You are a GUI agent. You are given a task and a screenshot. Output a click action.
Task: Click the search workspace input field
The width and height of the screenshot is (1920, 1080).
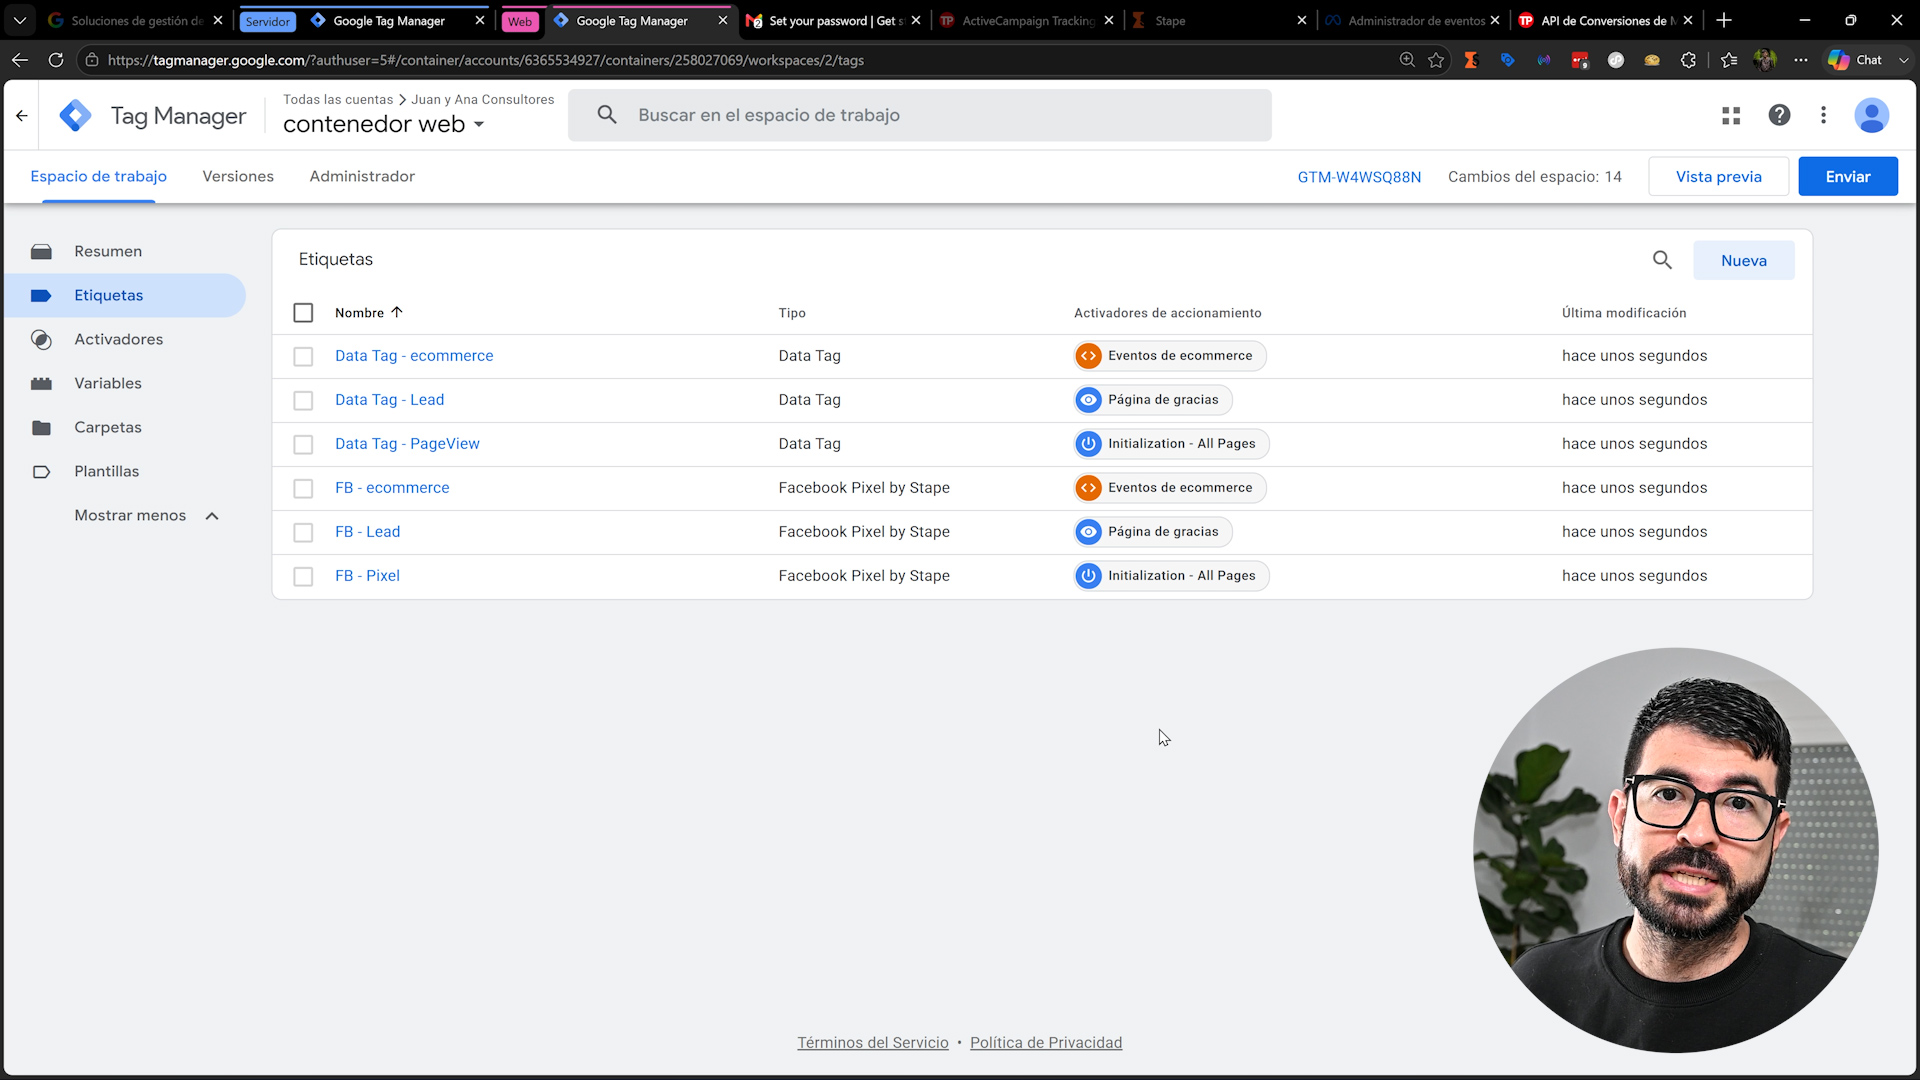(x=920, y=115)
